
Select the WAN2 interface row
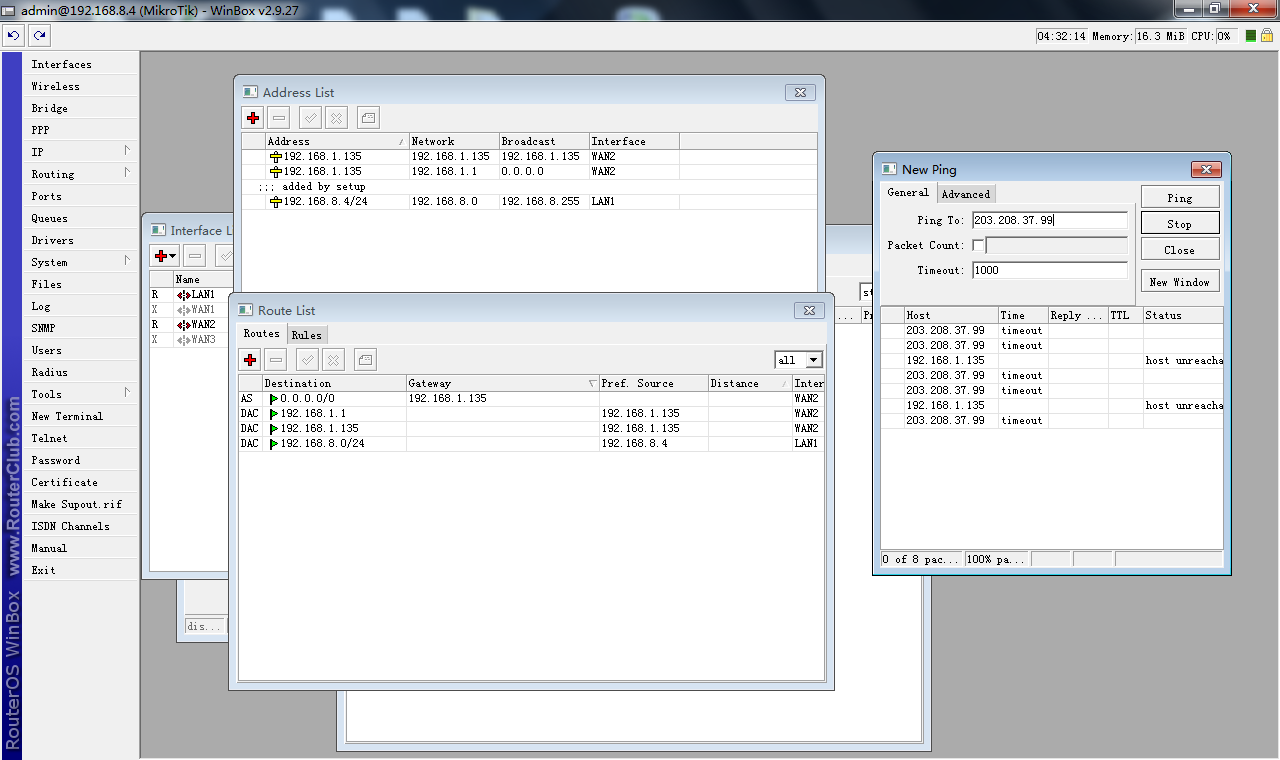point(191,325)
